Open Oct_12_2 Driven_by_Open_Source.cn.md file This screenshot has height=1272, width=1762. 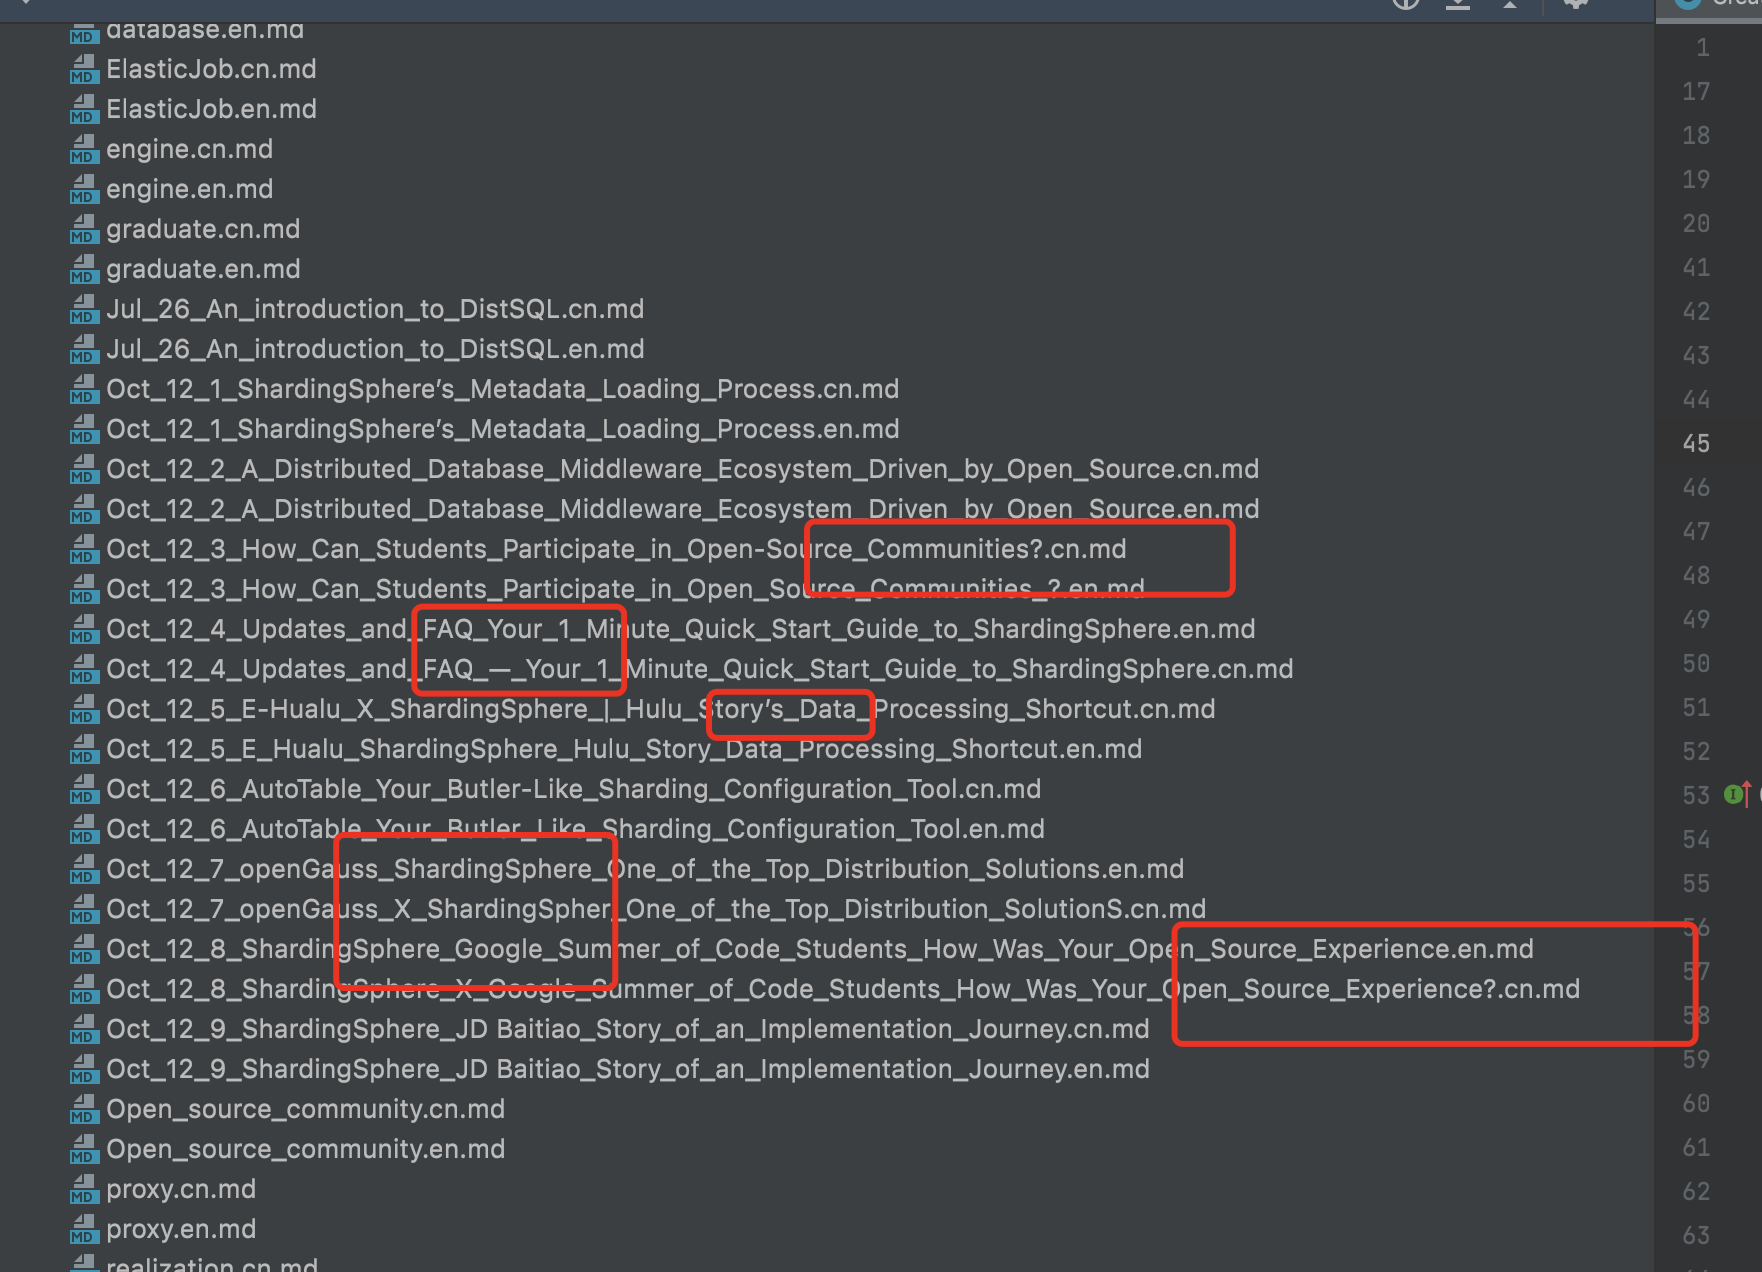point(682,469)
